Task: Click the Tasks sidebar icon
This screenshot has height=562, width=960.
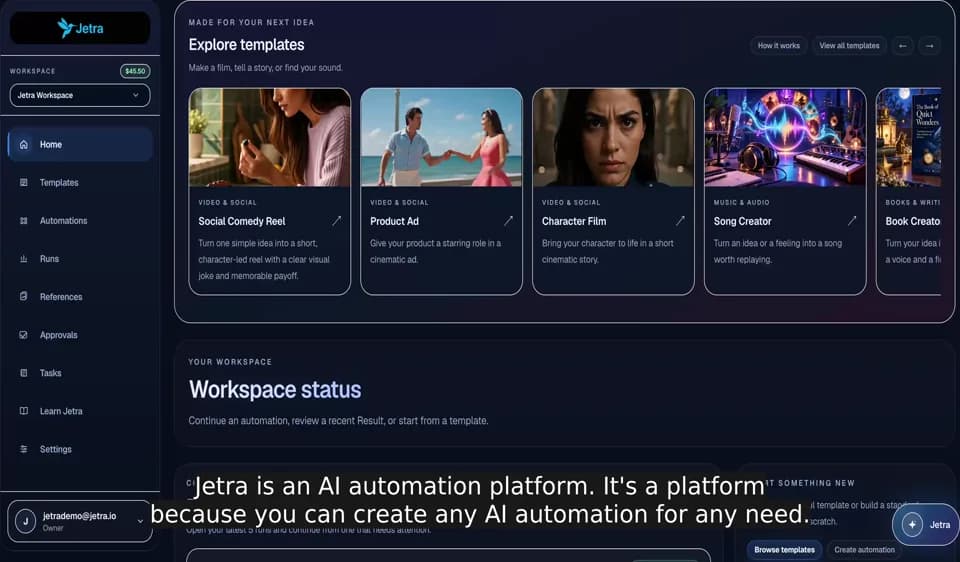Action: coord(24,373)
